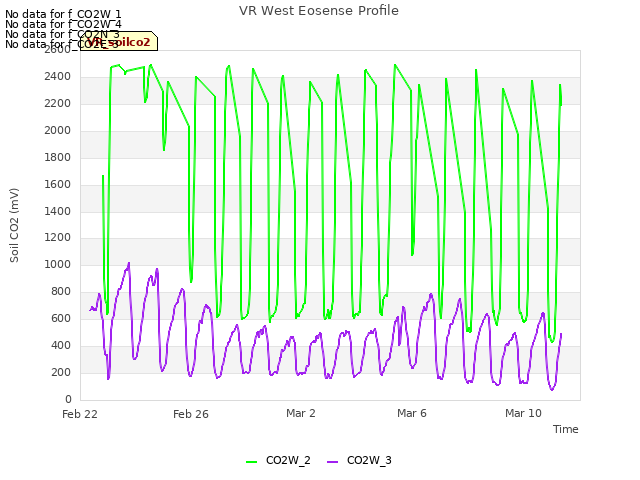The height and width of the screenshot is (480, 640).
Task: Click the purple CO2W_3 legend swatch
Action: point(333,462)
